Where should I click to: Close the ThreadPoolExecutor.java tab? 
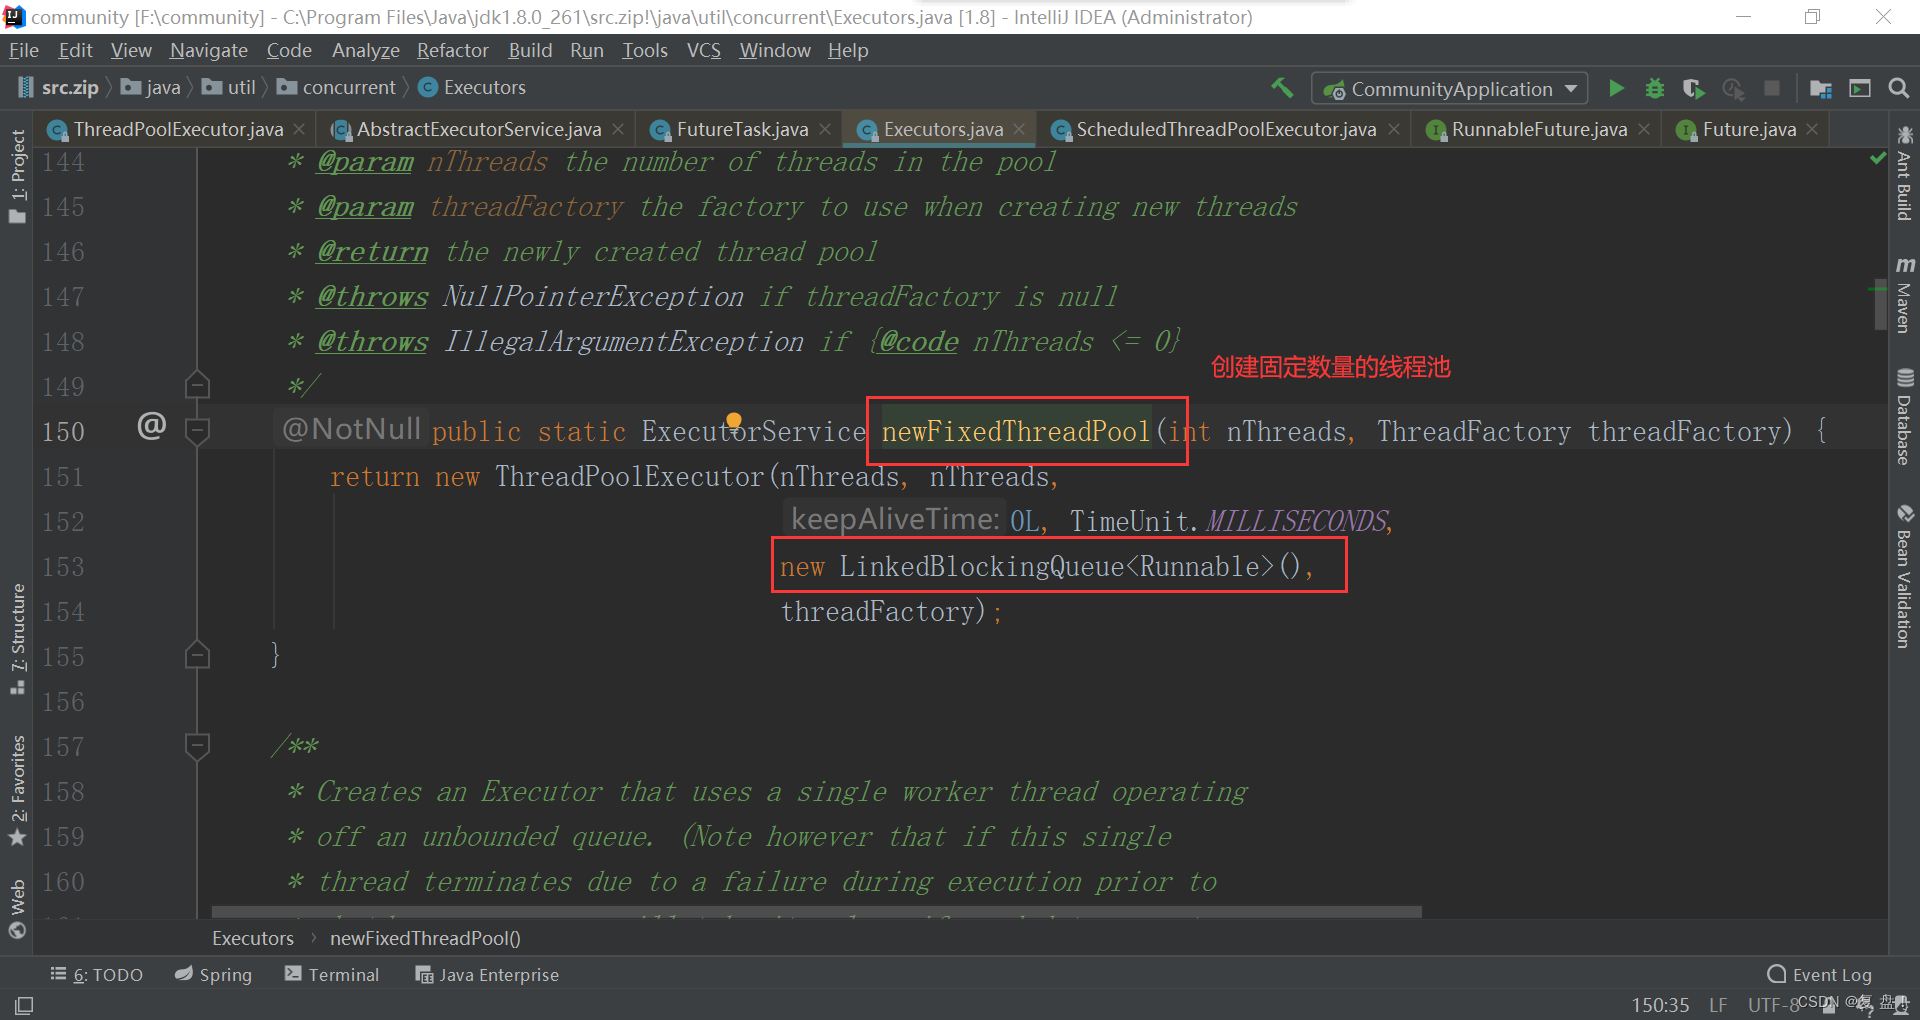point(299,129)
